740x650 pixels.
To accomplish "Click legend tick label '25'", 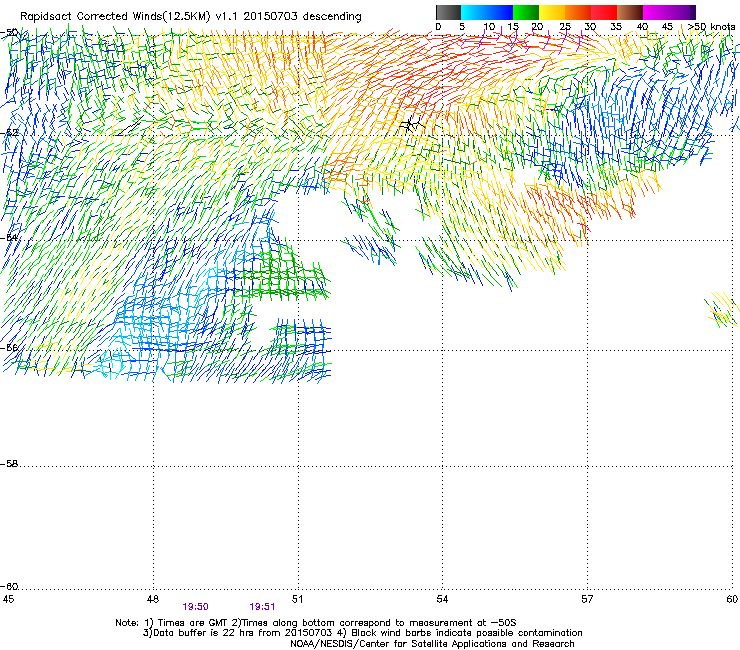I will 565,27.
